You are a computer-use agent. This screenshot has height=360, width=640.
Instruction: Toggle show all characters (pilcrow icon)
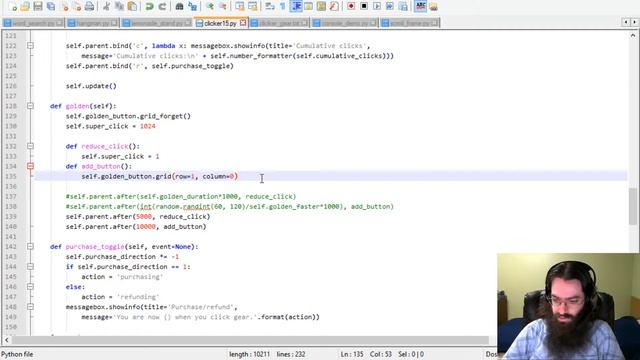[282, 6]
